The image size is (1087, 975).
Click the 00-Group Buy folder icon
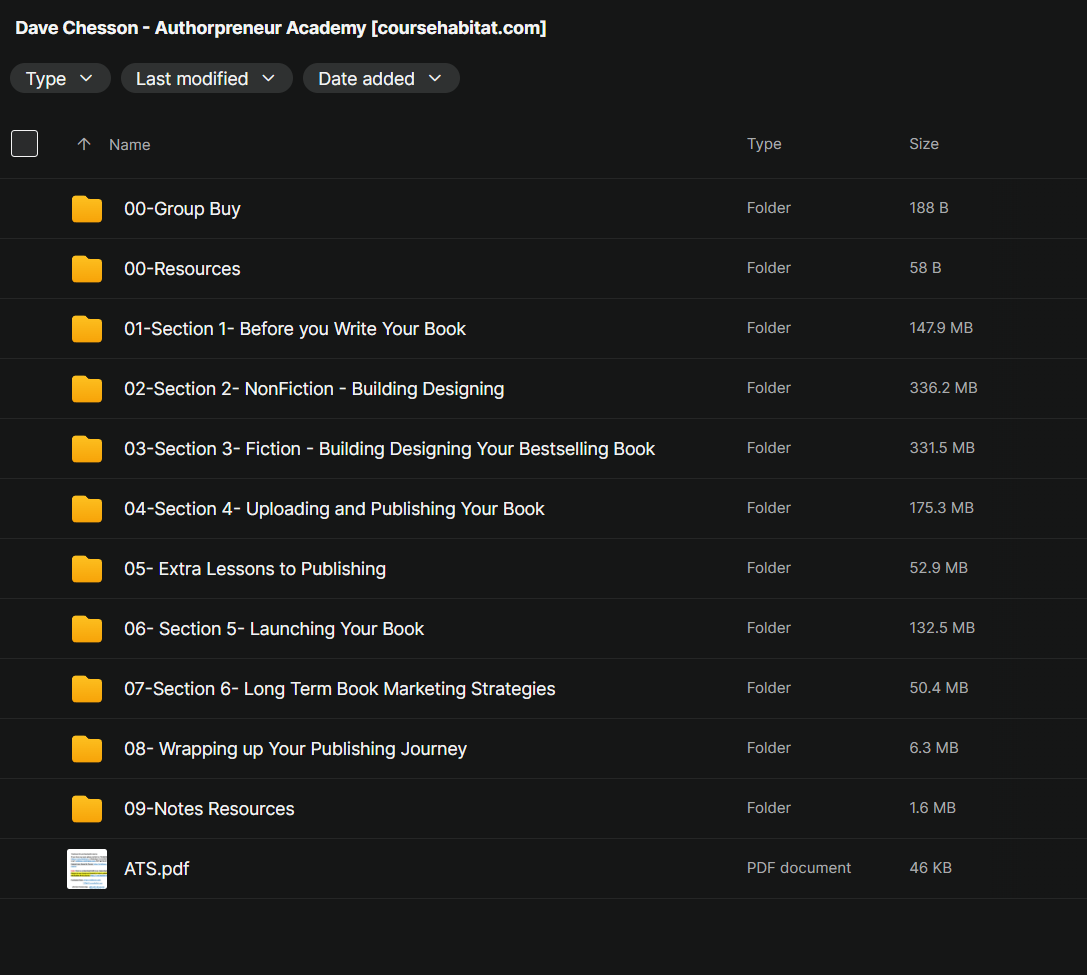[87, 209]
